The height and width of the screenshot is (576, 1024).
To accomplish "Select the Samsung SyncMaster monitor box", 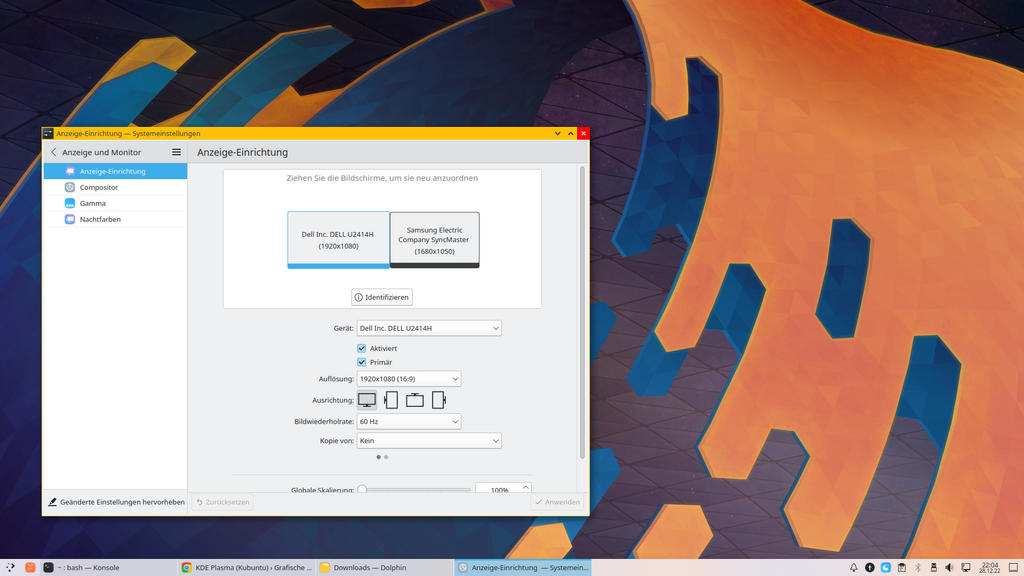I will [434, 239].
